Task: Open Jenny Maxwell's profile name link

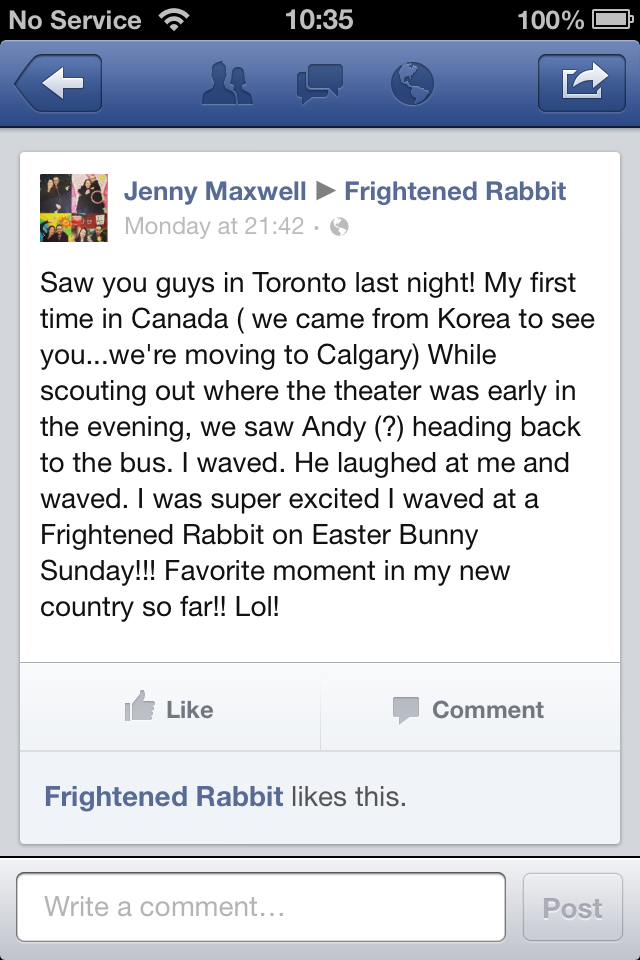Action: click(214, 192)
